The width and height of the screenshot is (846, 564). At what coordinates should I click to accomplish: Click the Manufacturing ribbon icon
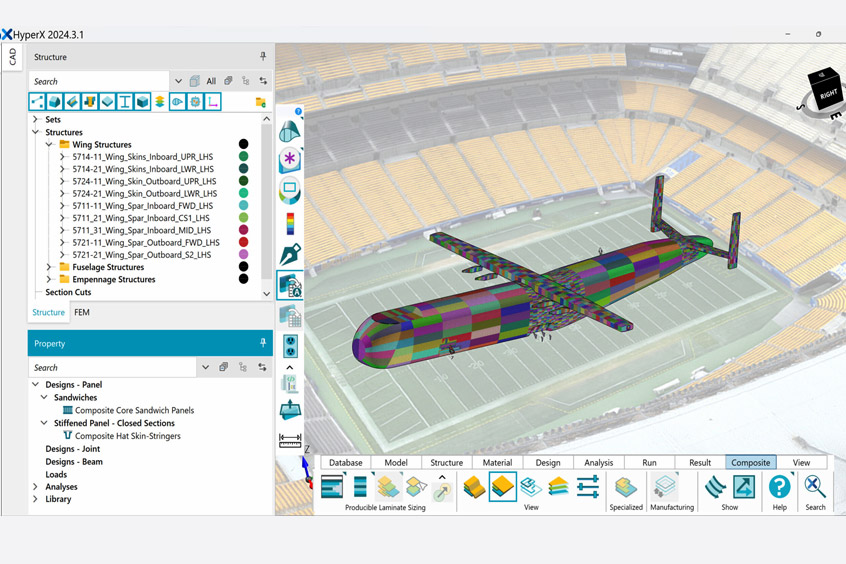click(666, 487)
